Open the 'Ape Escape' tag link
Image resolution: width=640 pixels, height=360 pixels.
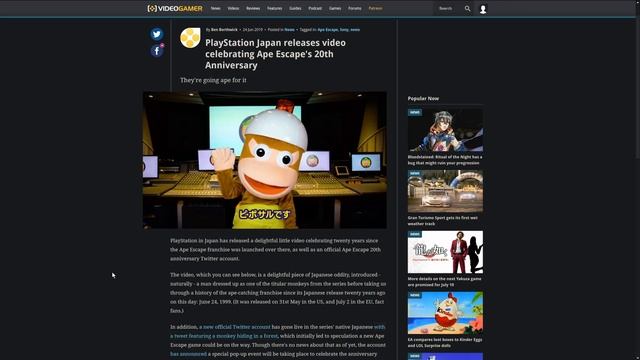328,29
